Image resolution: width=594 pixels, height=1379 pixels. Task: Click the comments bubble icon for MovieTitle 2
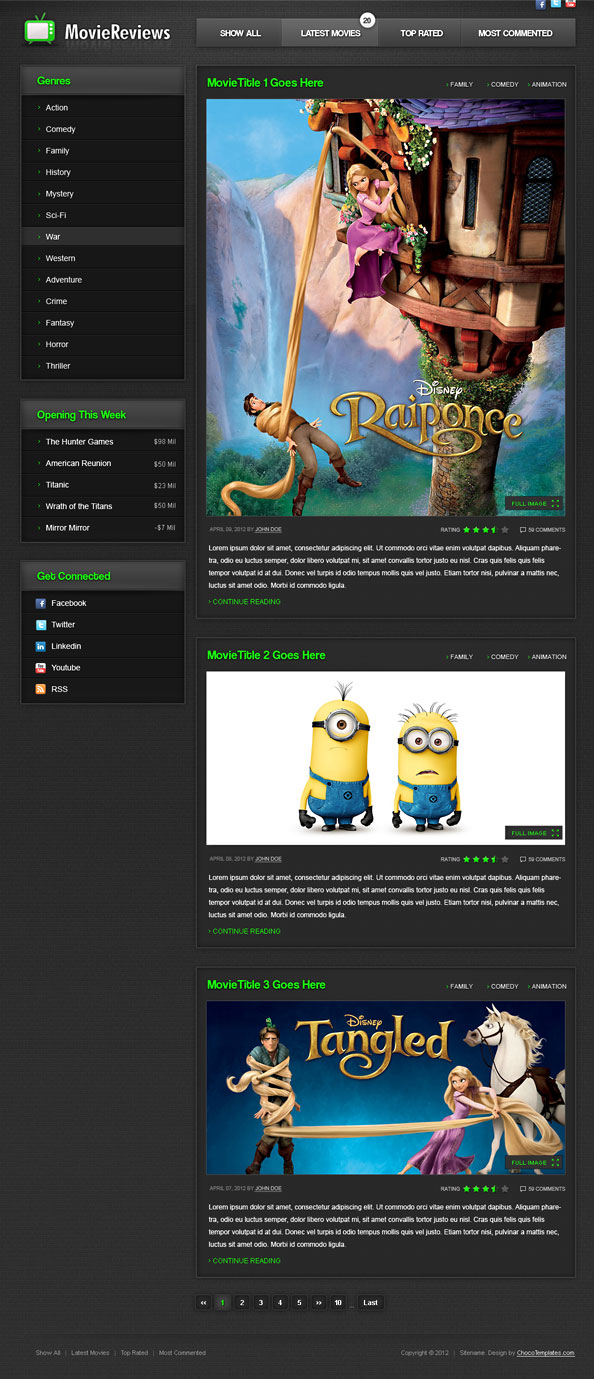[x=523, y=859]
